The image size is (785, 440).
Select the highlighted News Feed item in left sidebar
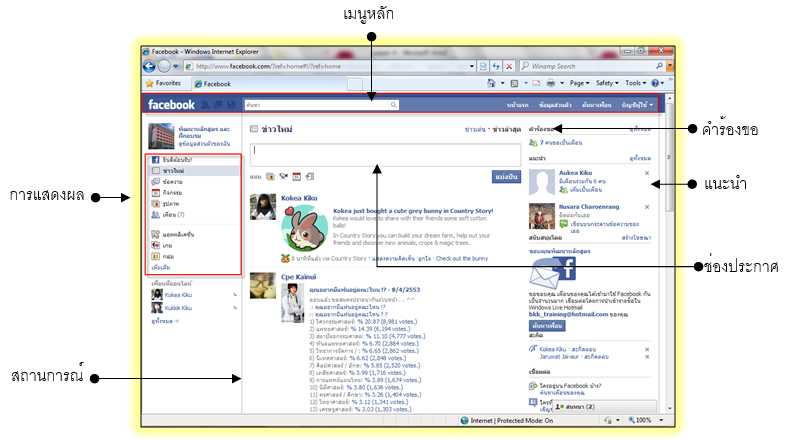(195, 171)
